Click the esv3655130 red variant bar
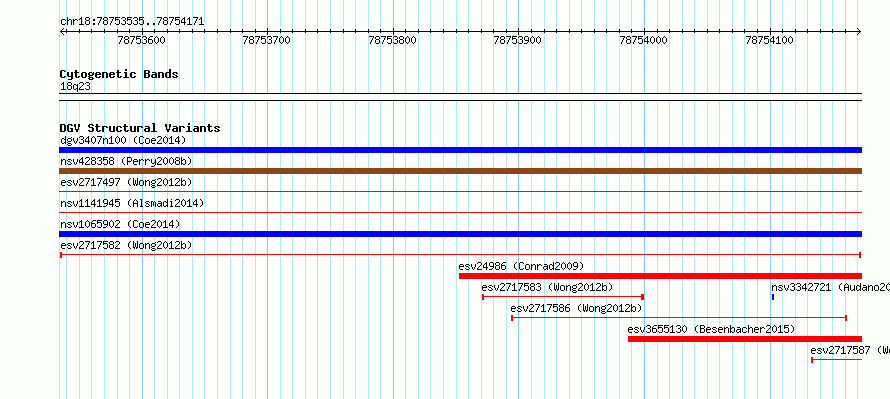 [745, 339]
